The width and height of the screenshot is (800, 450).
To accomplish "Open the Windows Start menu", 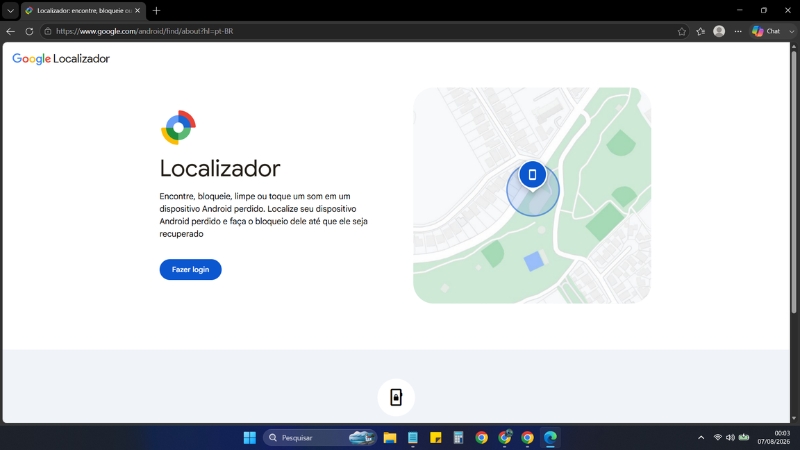I will 249,438.
